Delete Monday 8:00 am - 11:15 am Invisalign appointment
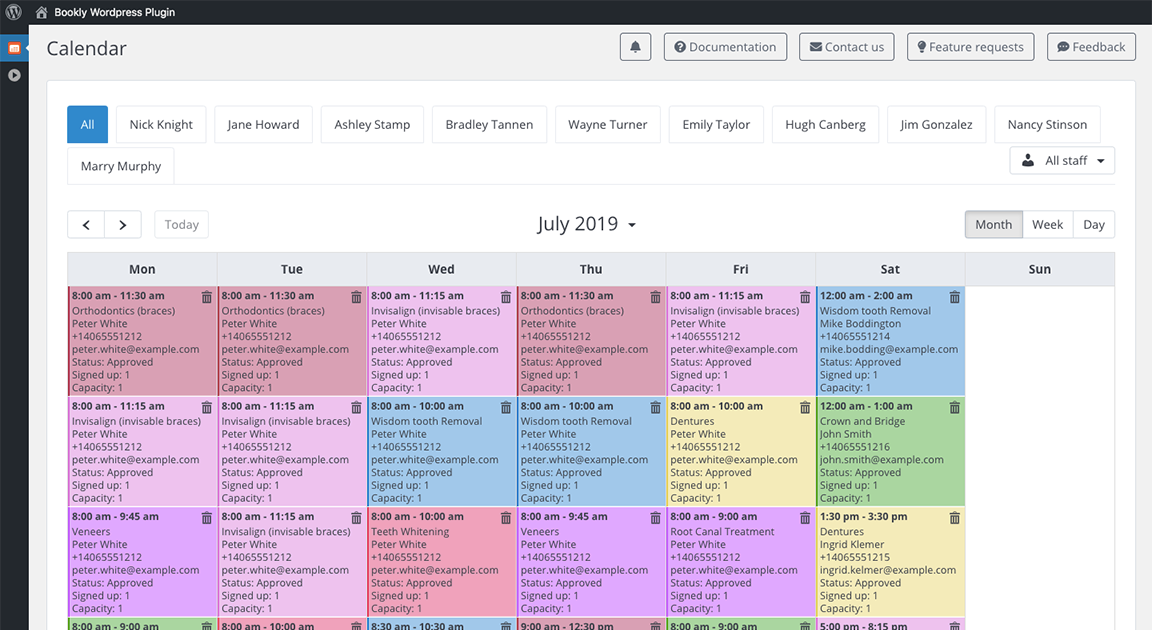 206,407
